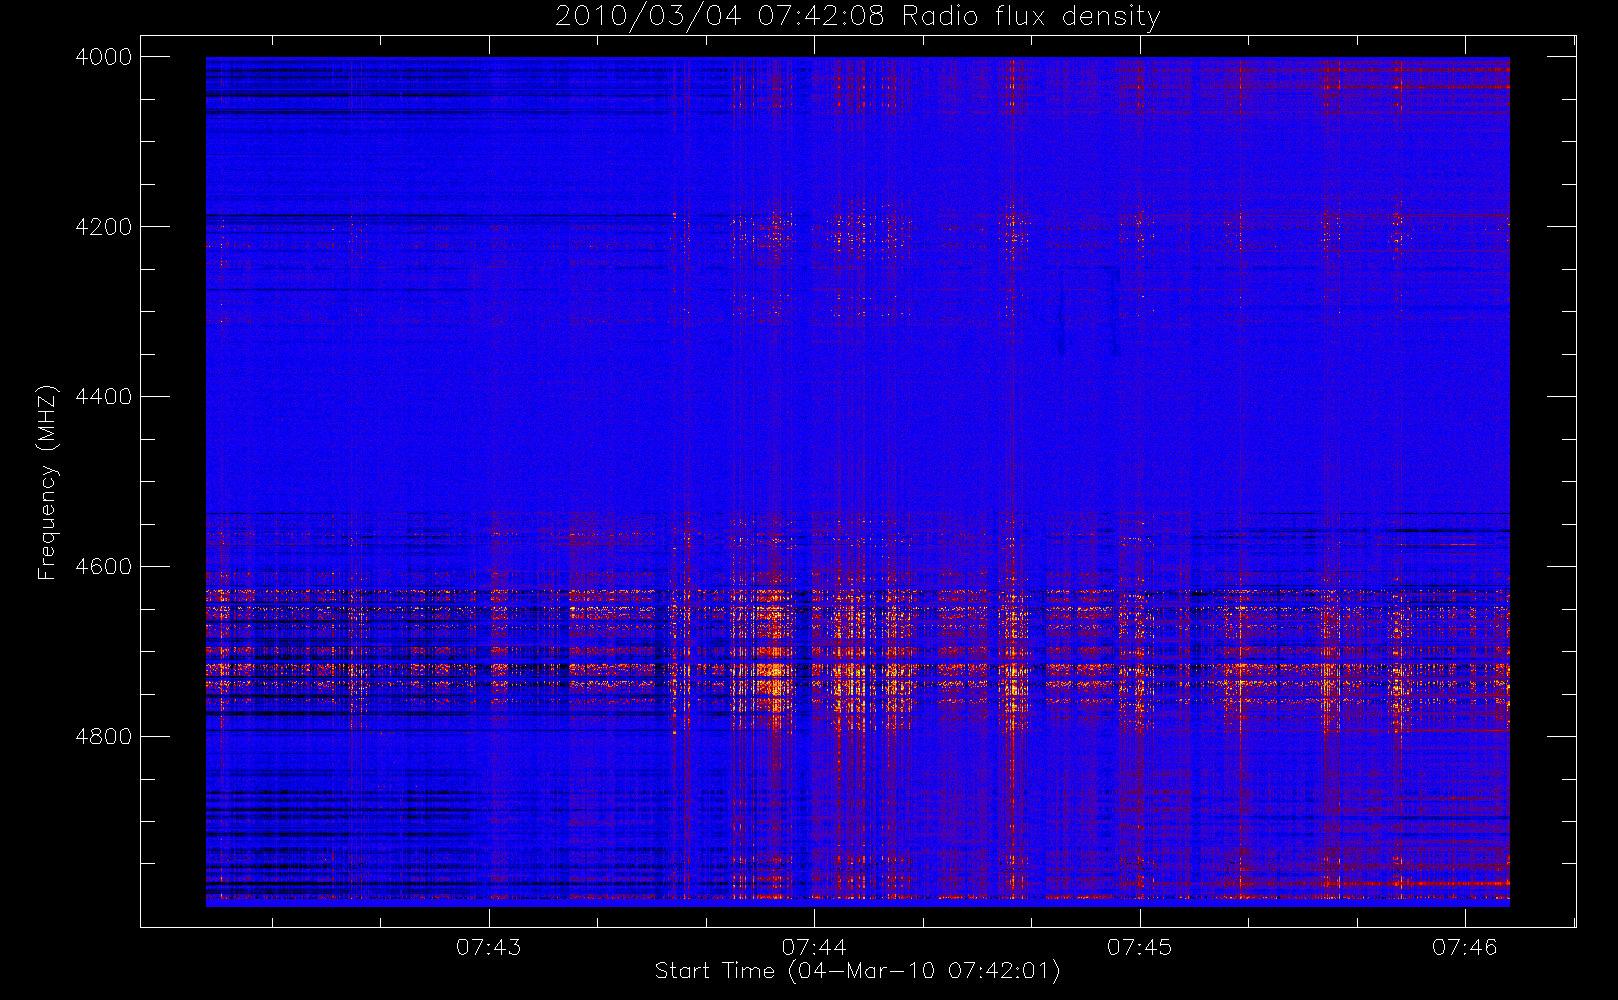Click the plot title '2010/03/04 07:42:08 Radio flux density'
Screen dimensions: 1618x1000
point(858,17)
